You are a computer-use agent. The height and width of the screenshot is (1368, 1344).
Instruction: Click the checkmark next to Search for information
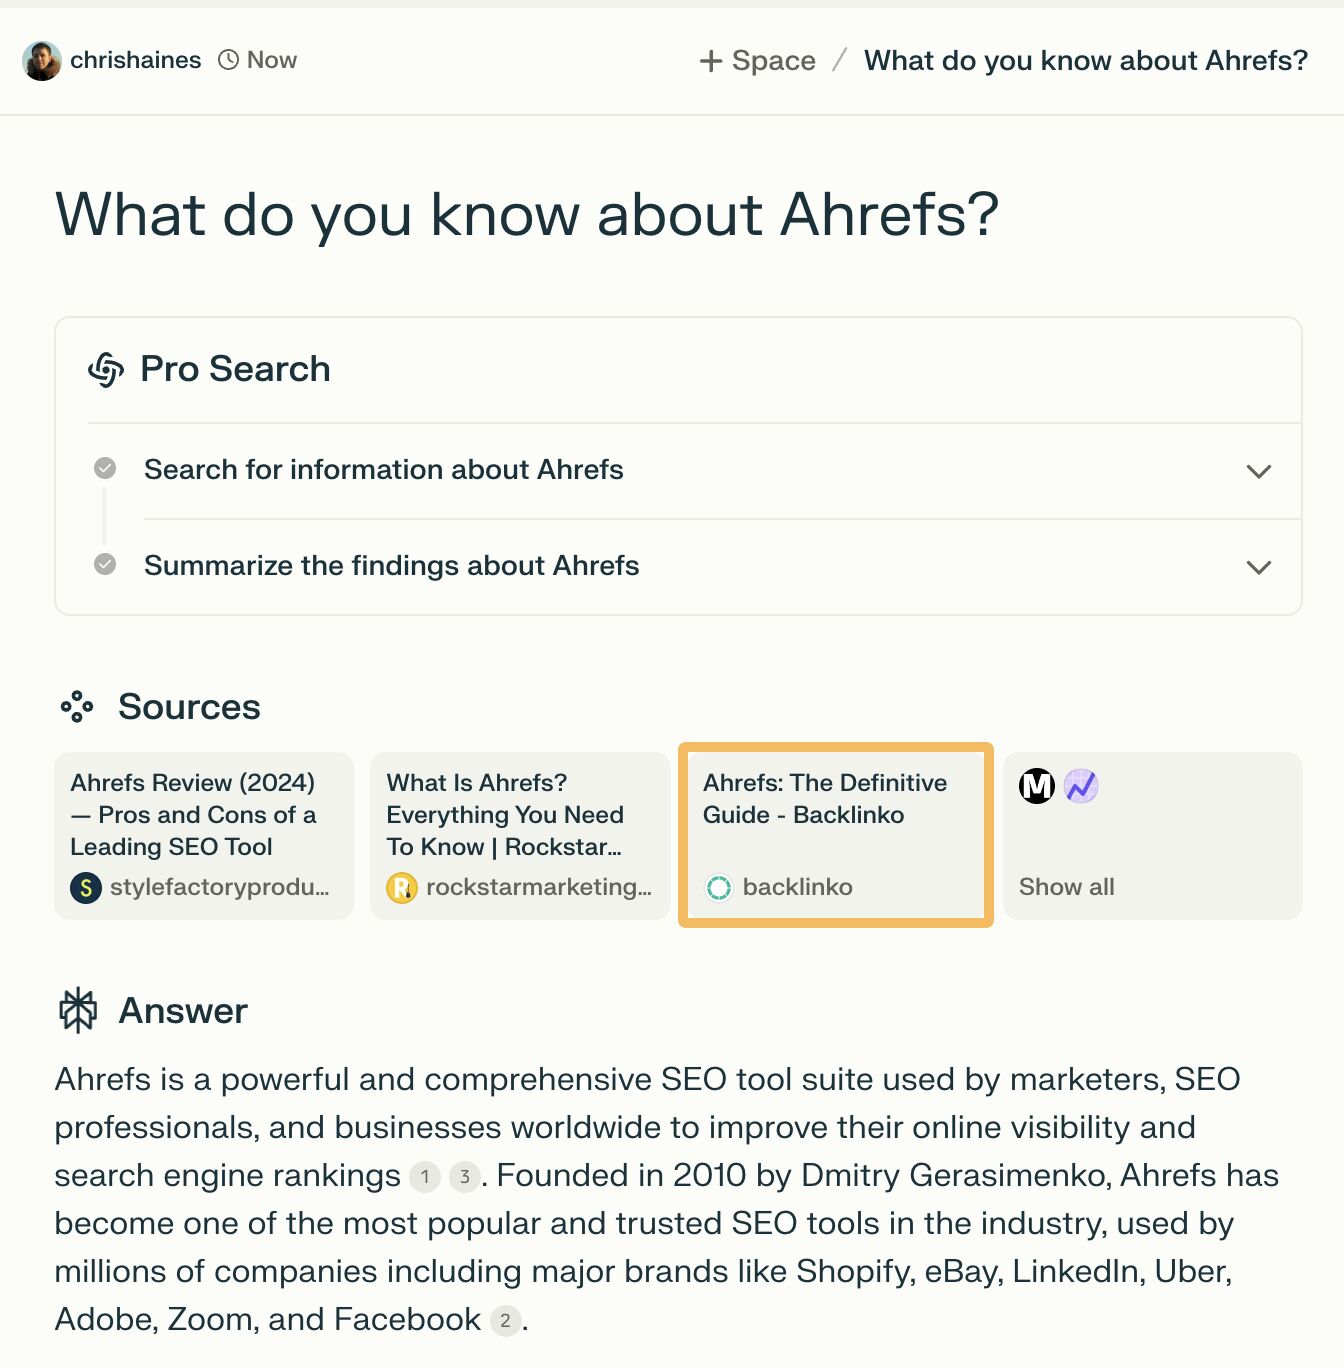point(104,468)
